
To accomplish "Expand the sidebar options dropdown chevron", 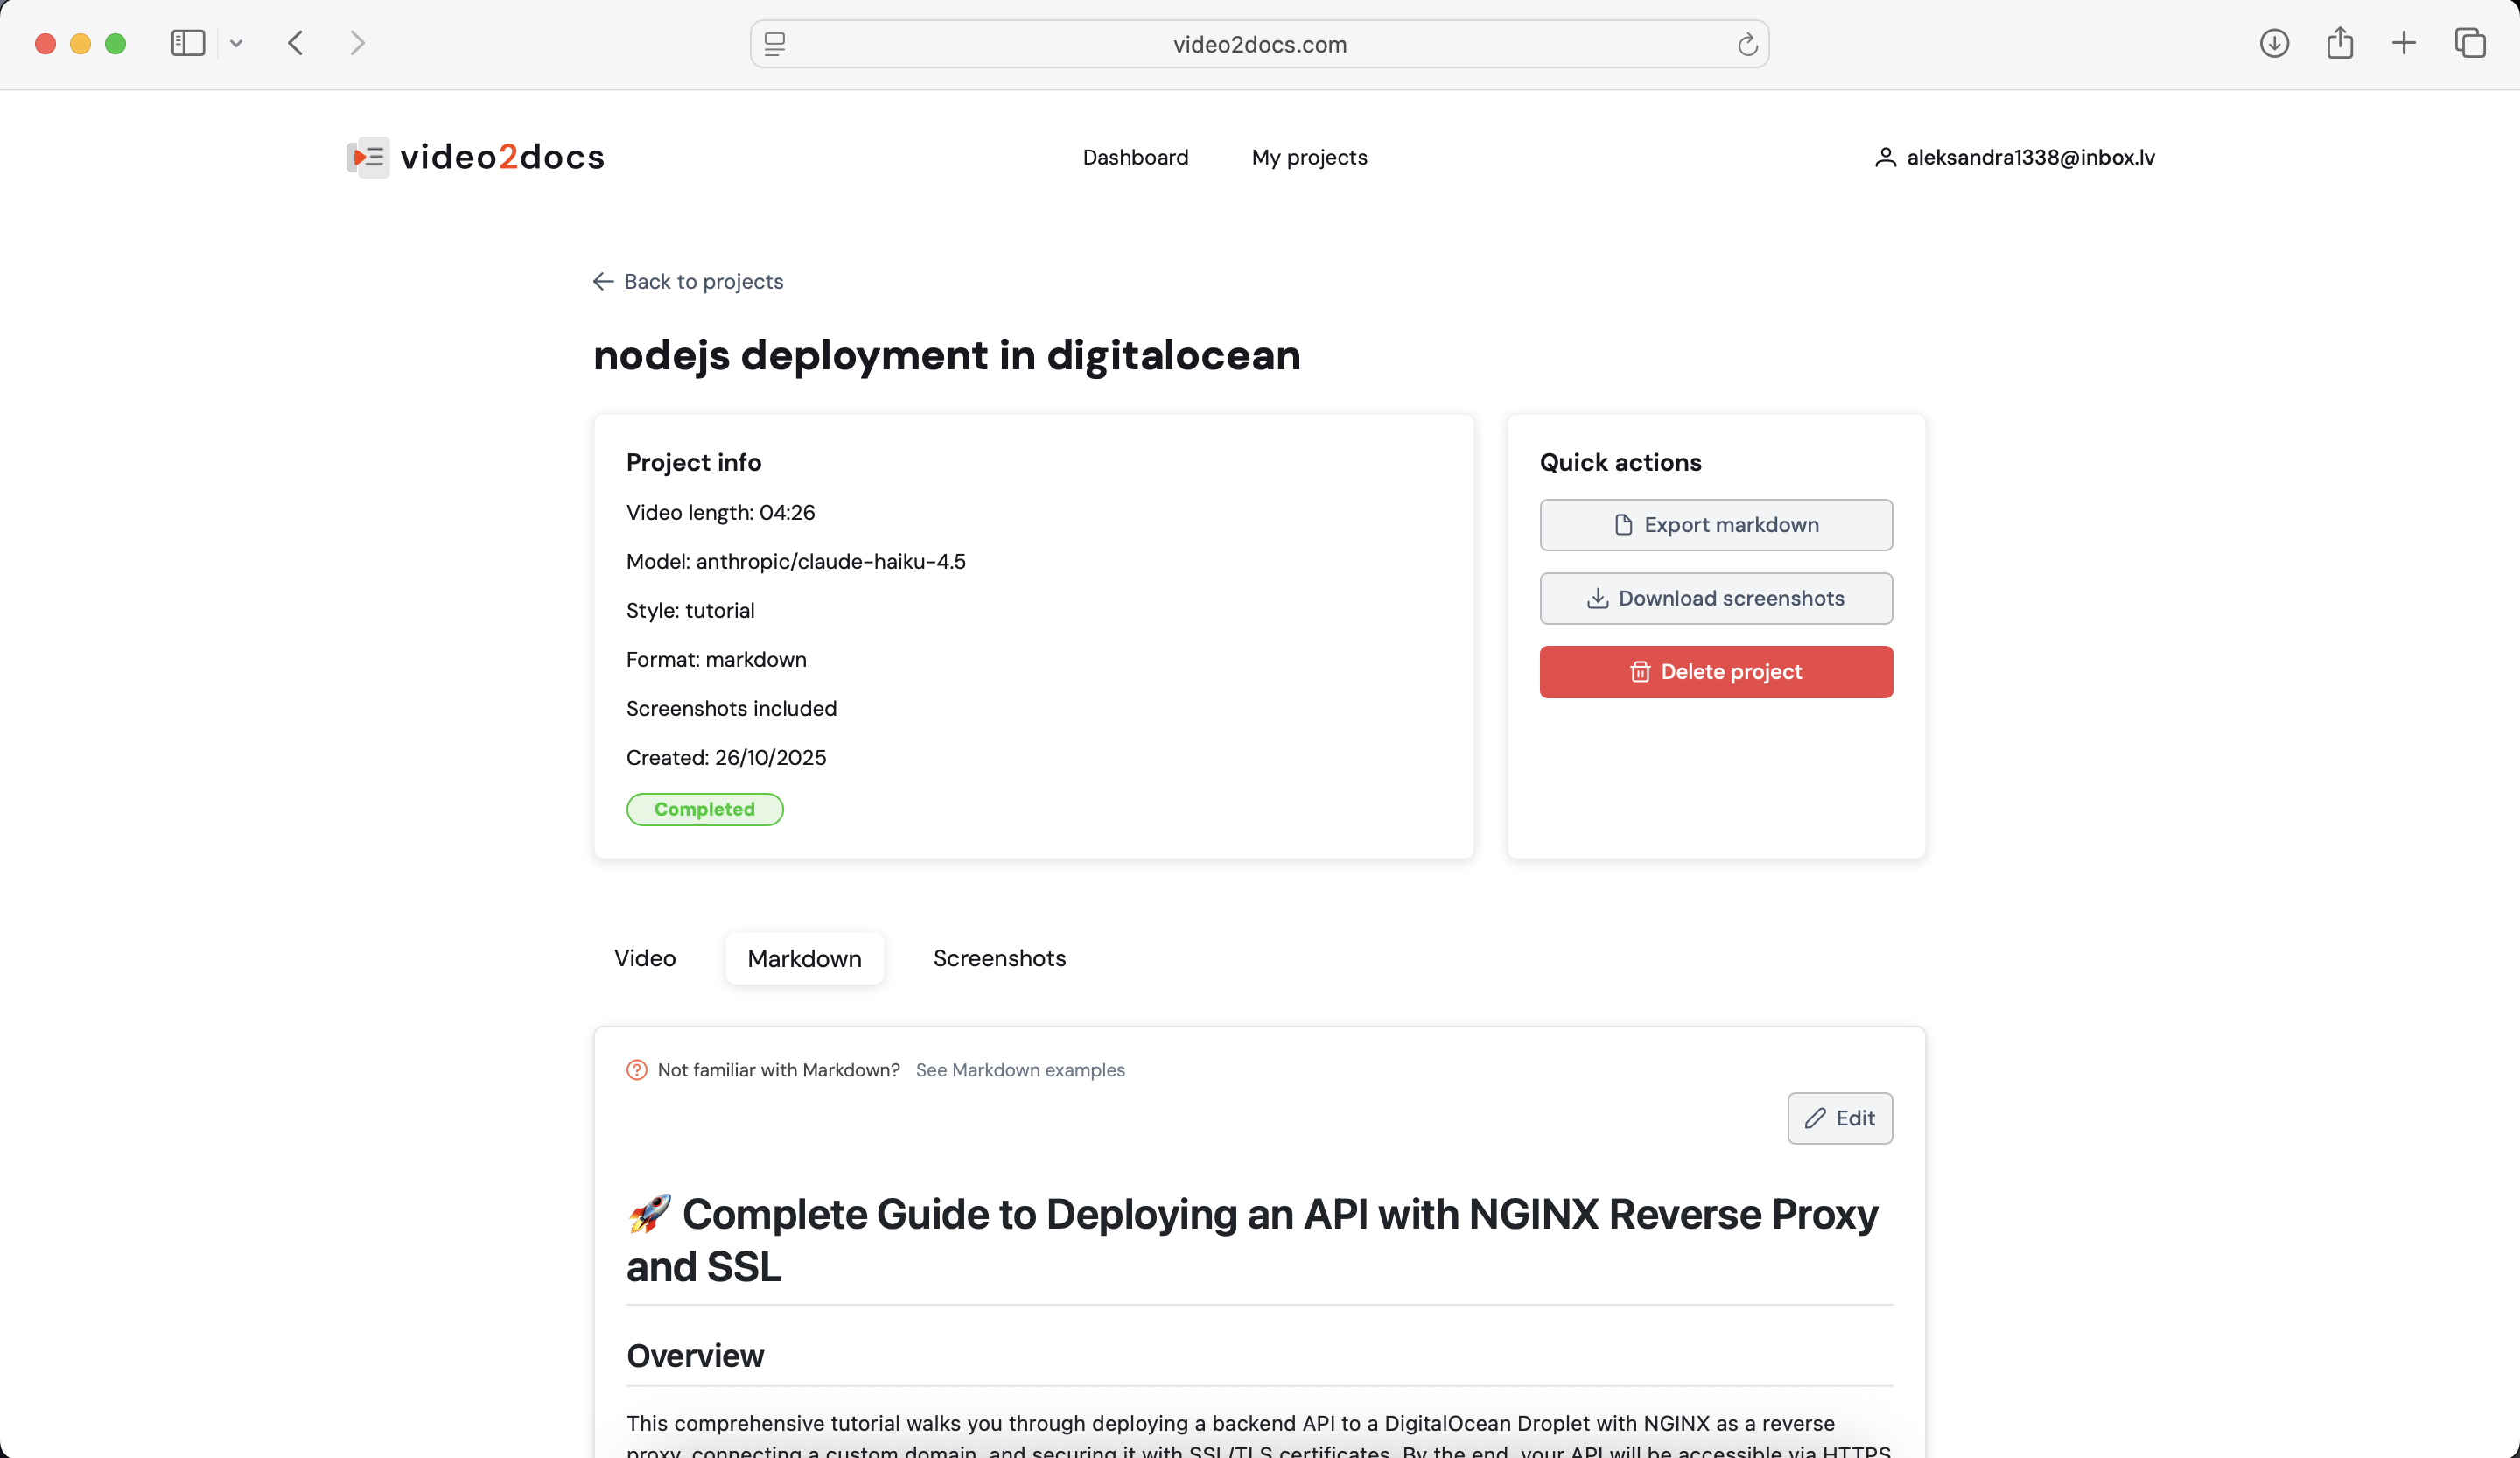I will [236, 43].
